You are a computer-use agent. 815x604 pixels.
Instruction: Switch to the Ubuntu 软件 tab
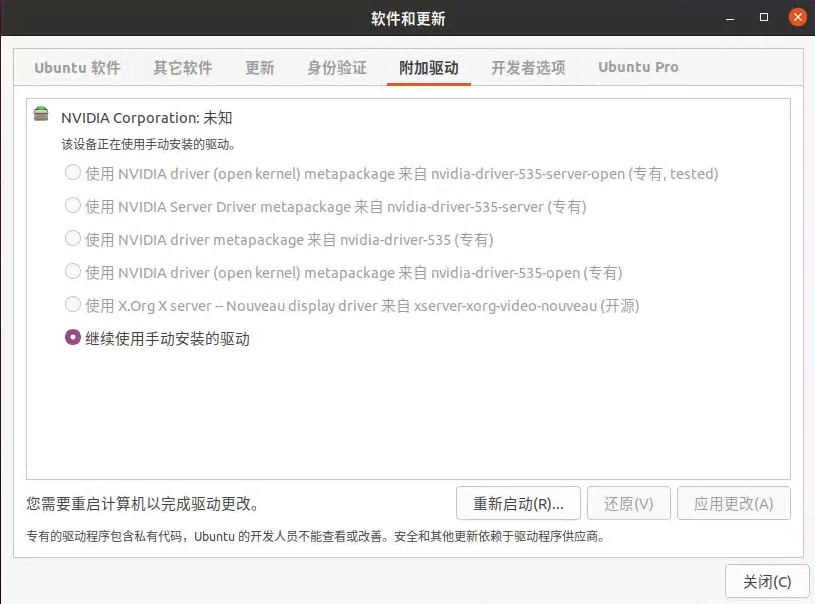point(77,68)
